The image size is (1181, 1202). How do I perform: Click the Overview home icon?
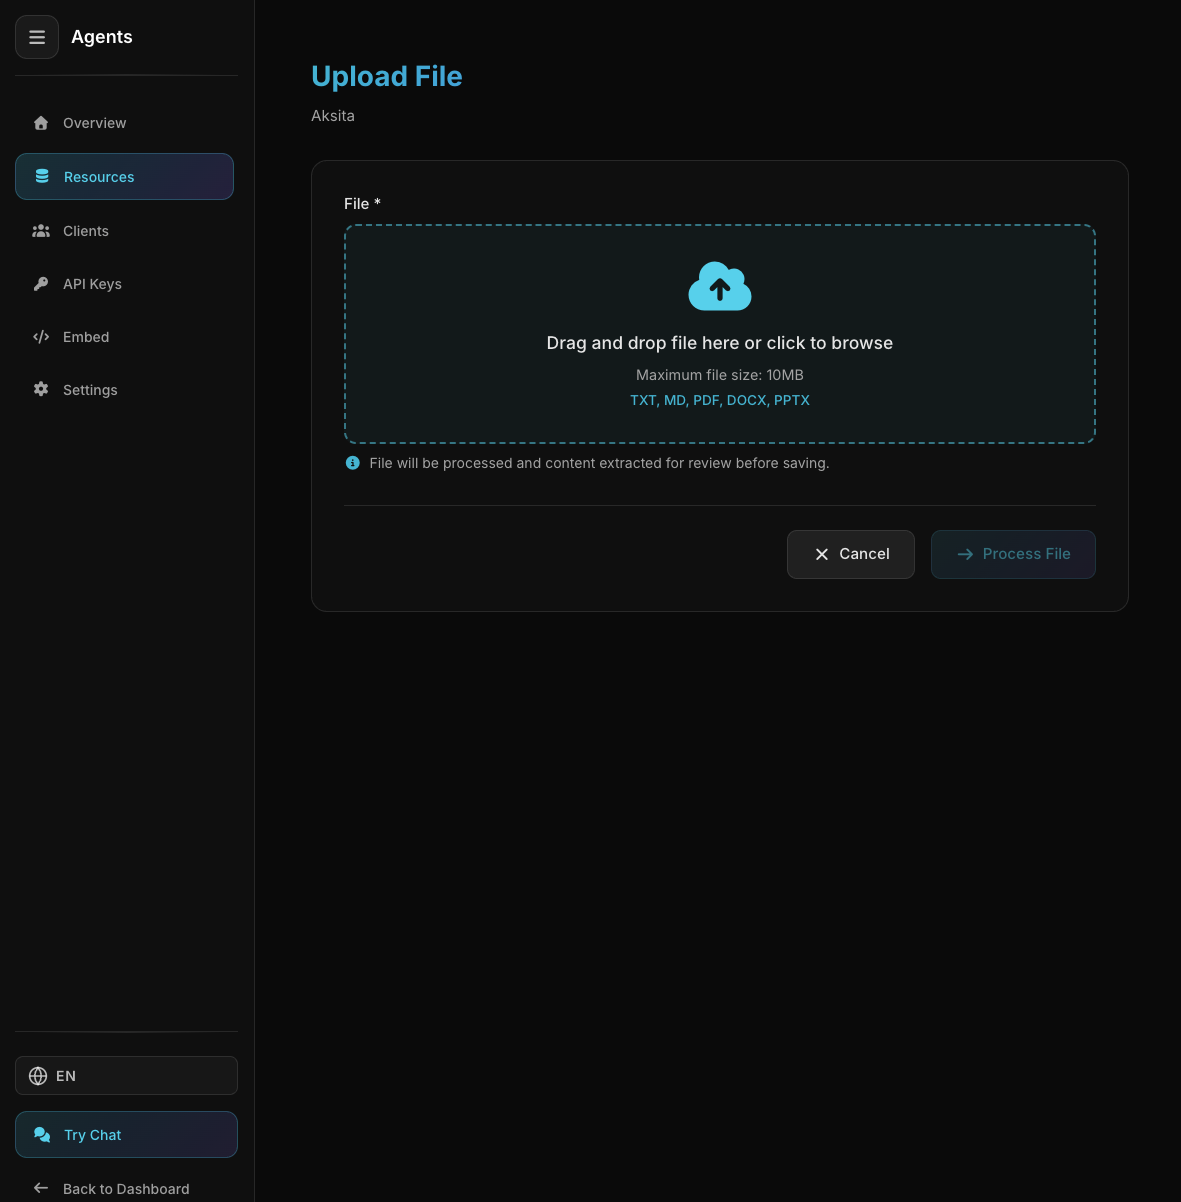click(41, 122)
